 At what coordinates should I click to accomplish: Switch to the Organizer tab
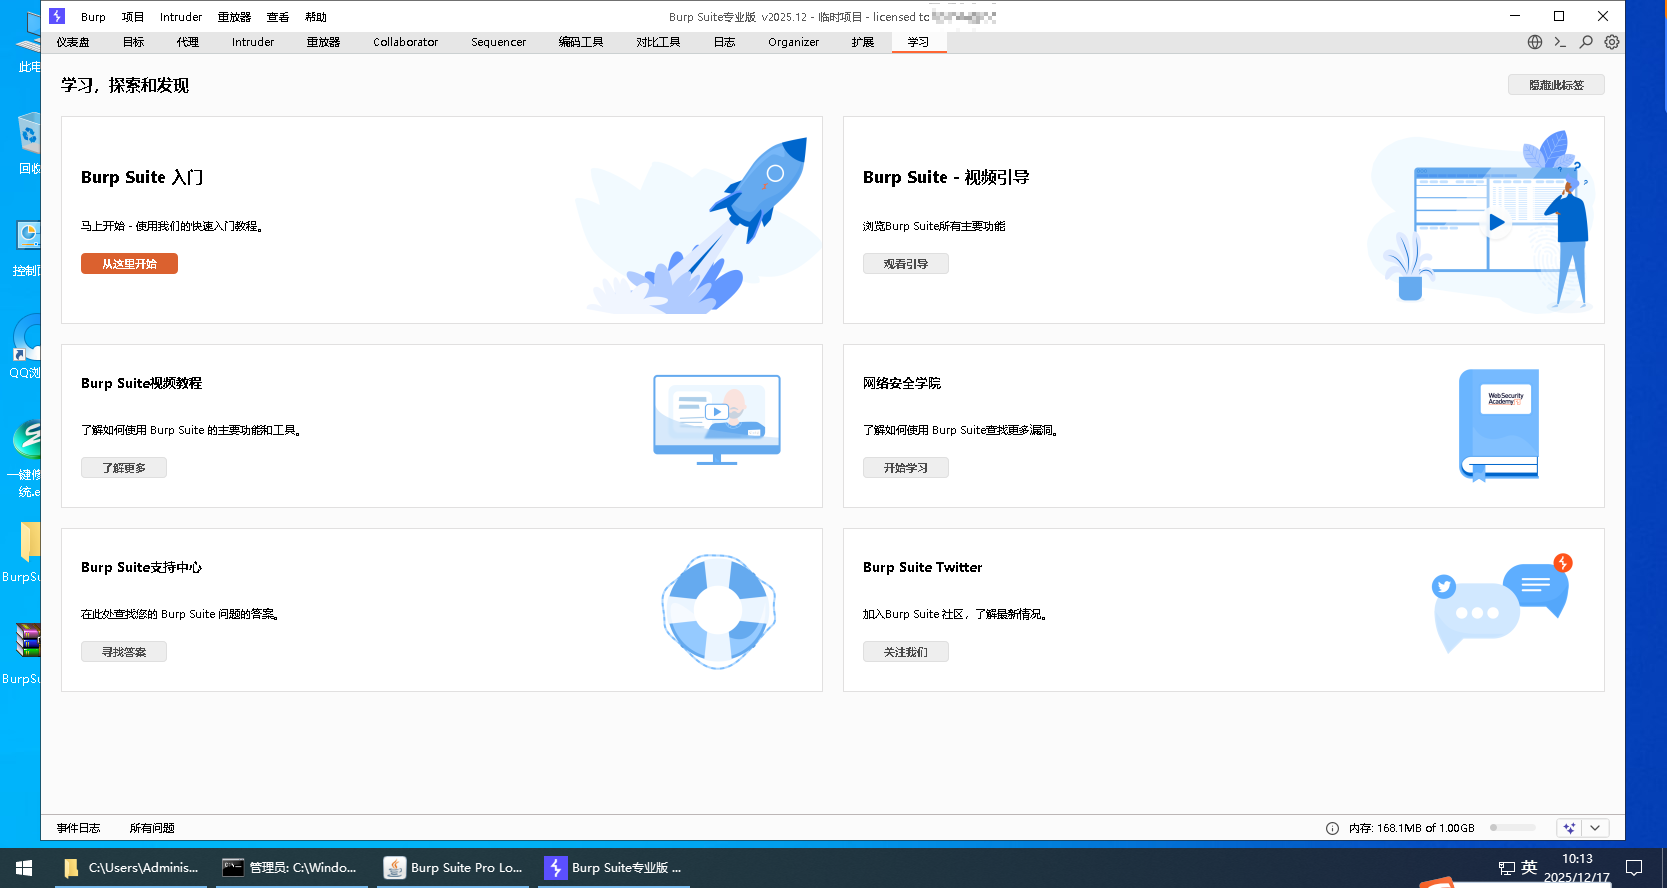coord(793,42)
